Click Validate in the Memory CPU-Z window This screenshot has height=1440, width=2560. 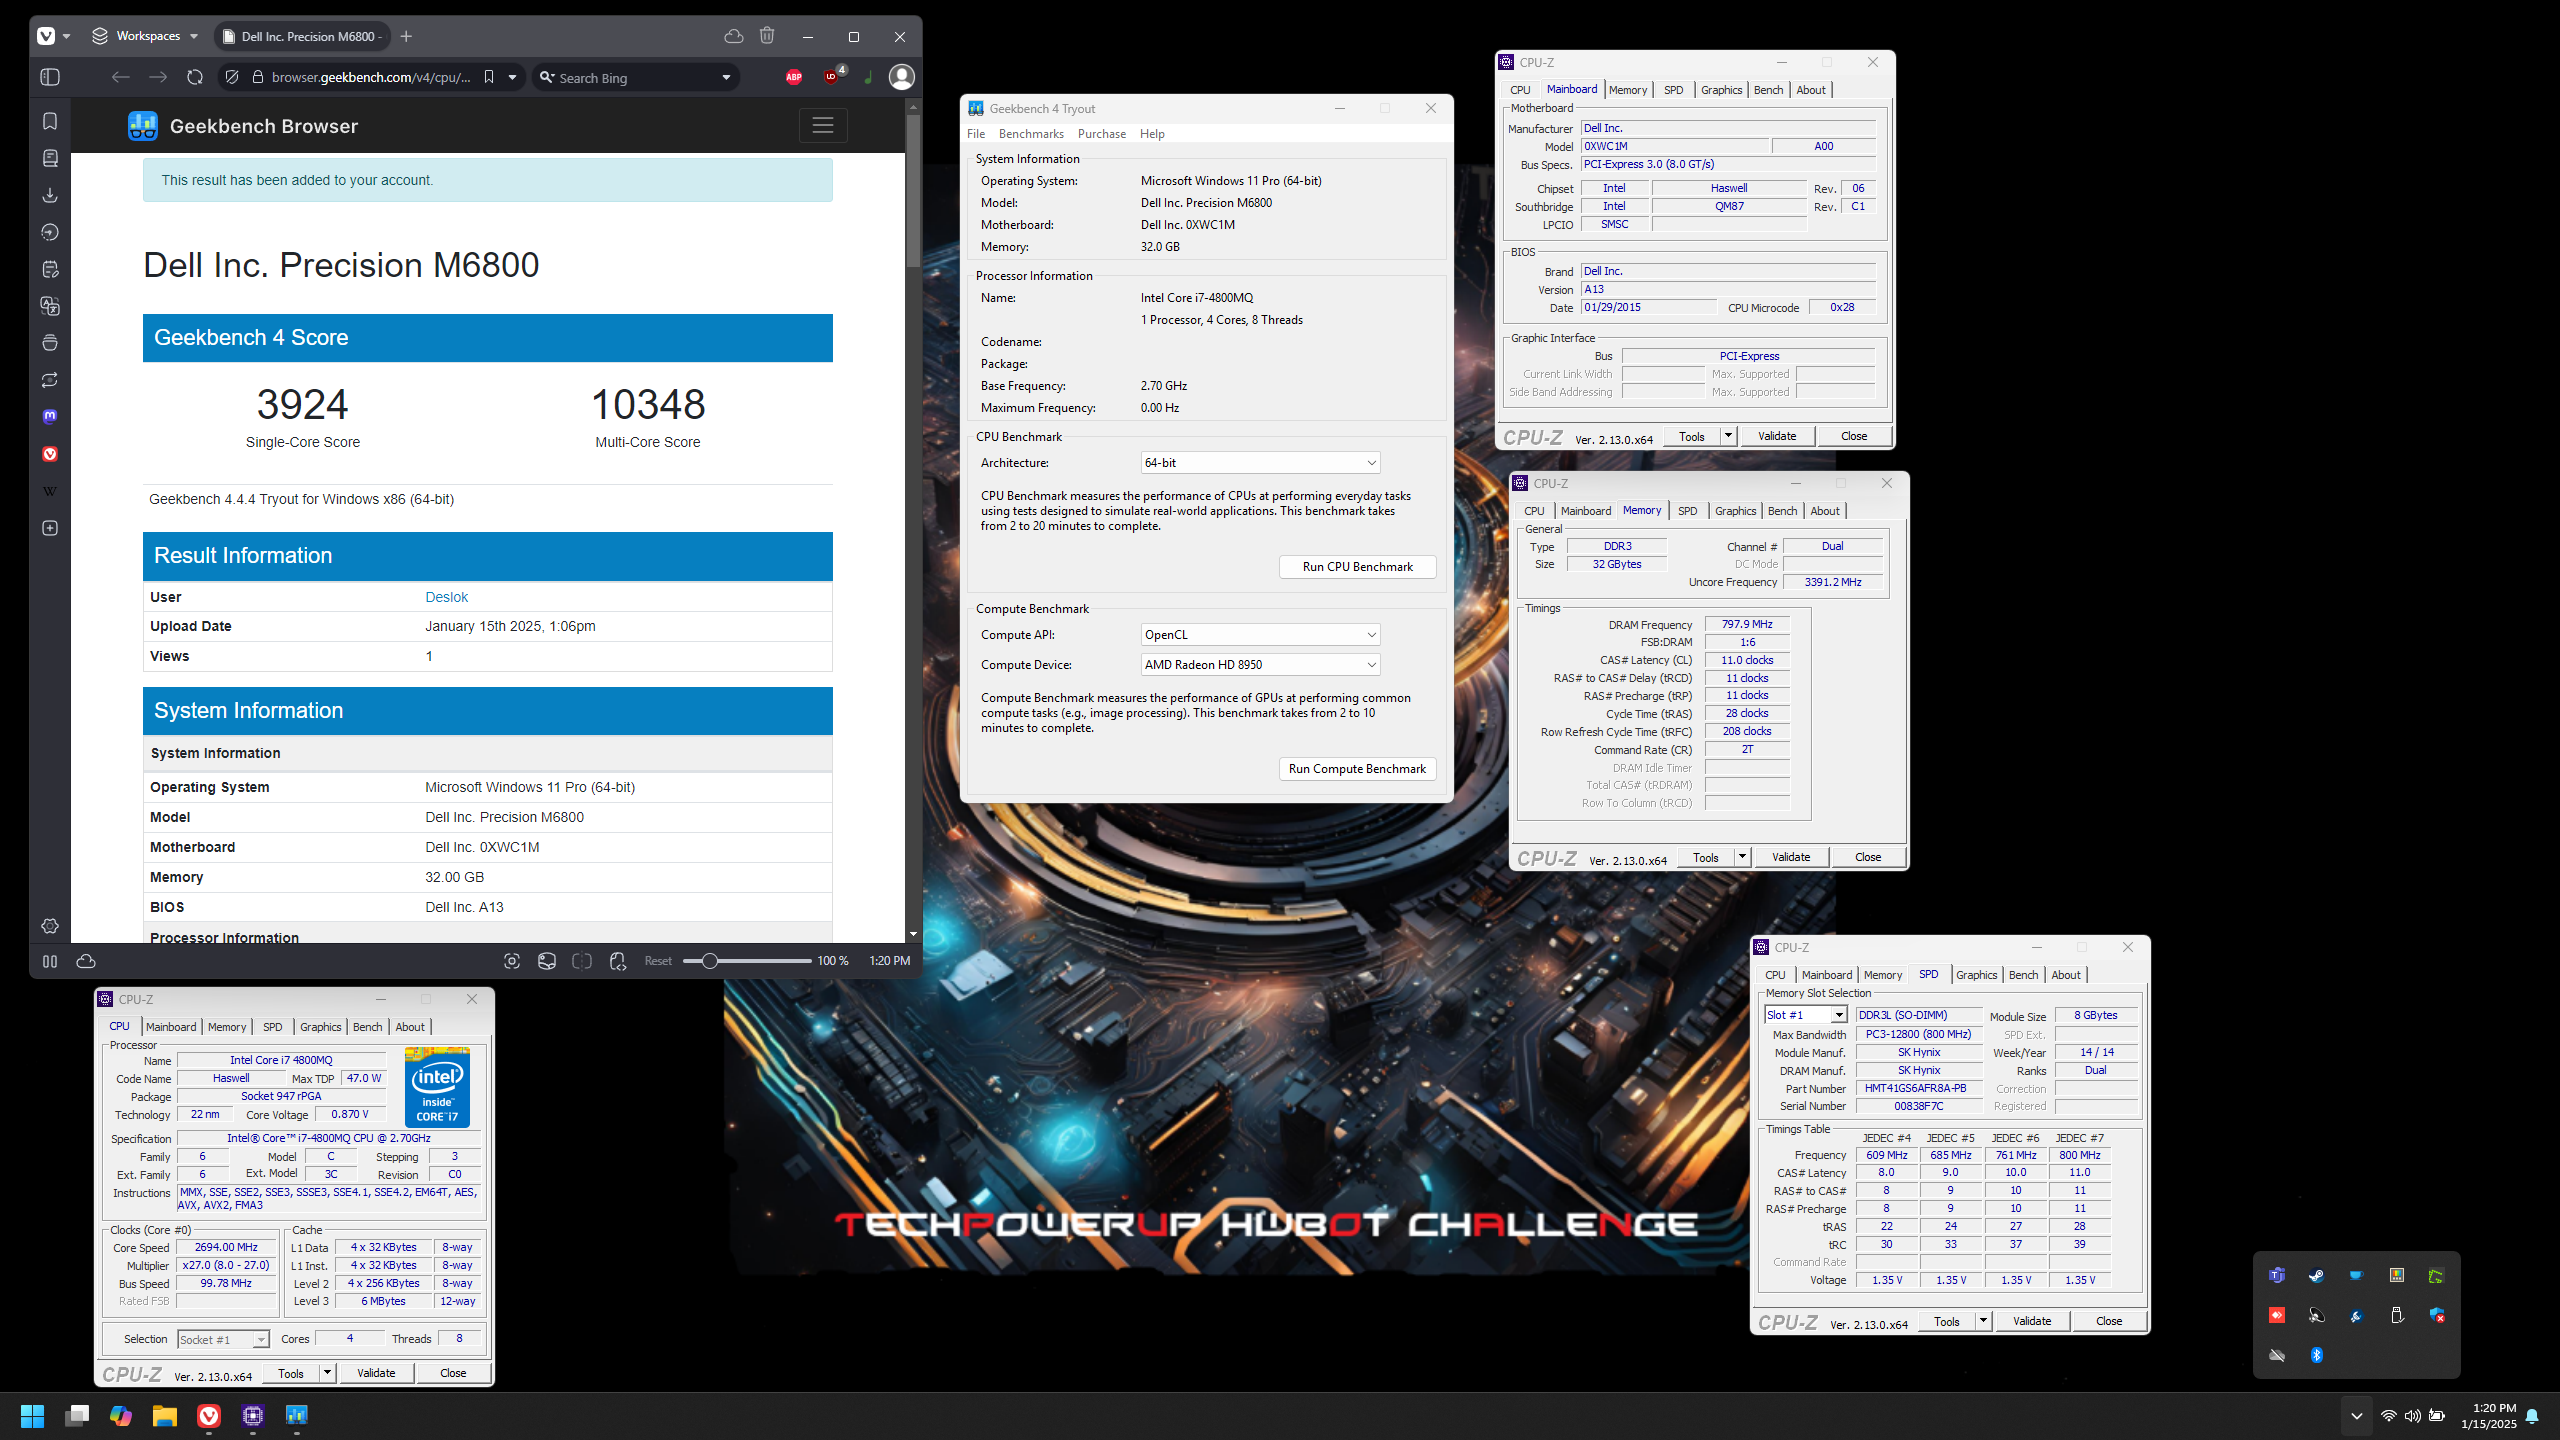click(1790, 857)
